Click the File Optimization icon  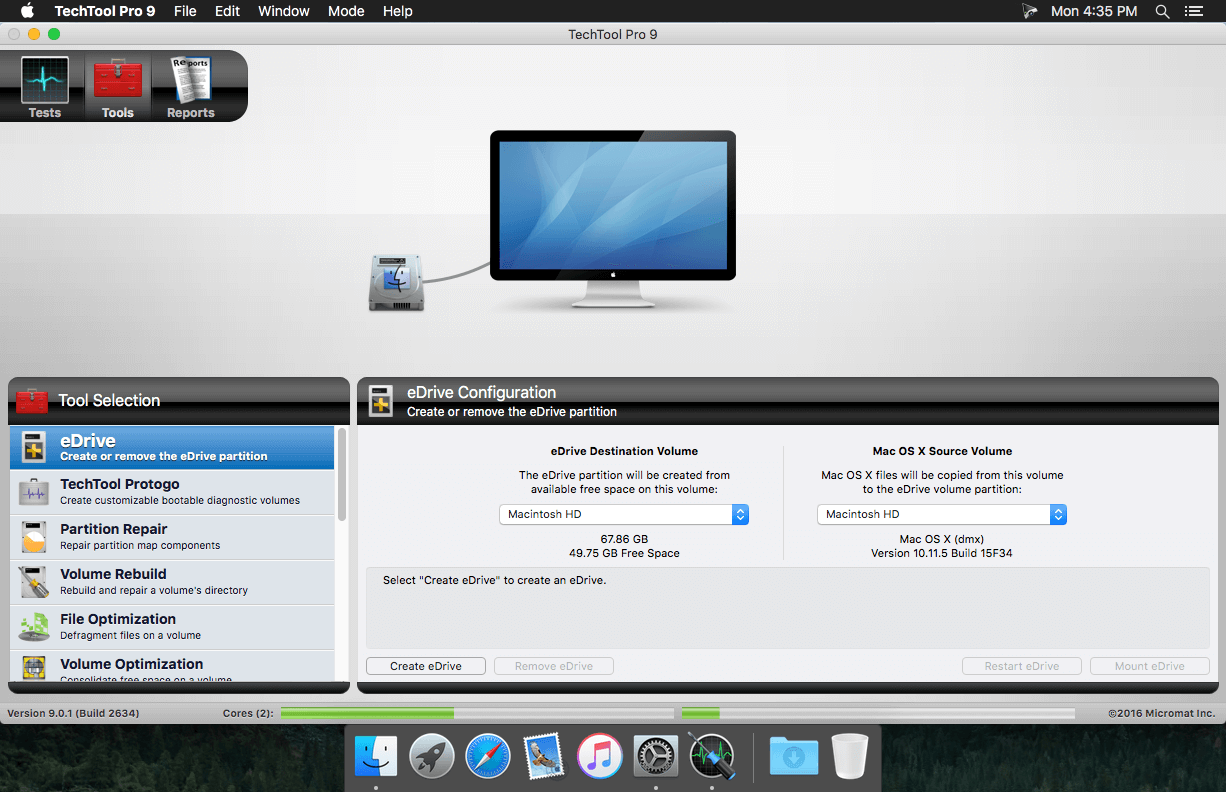point(34,627)
